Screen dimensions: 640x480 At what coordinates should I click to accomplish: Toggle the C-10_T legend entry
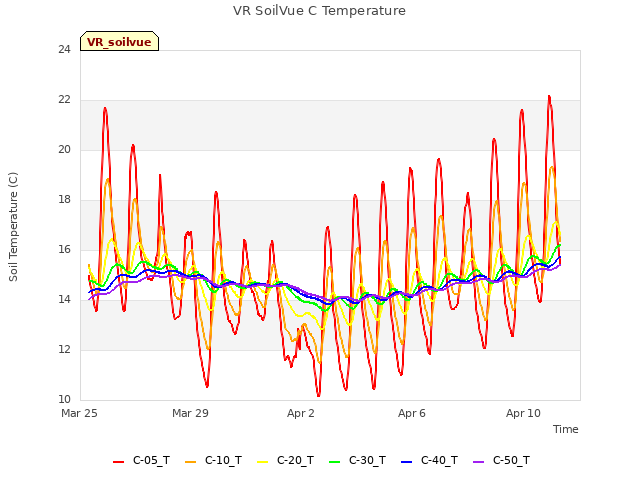point(213,461)
